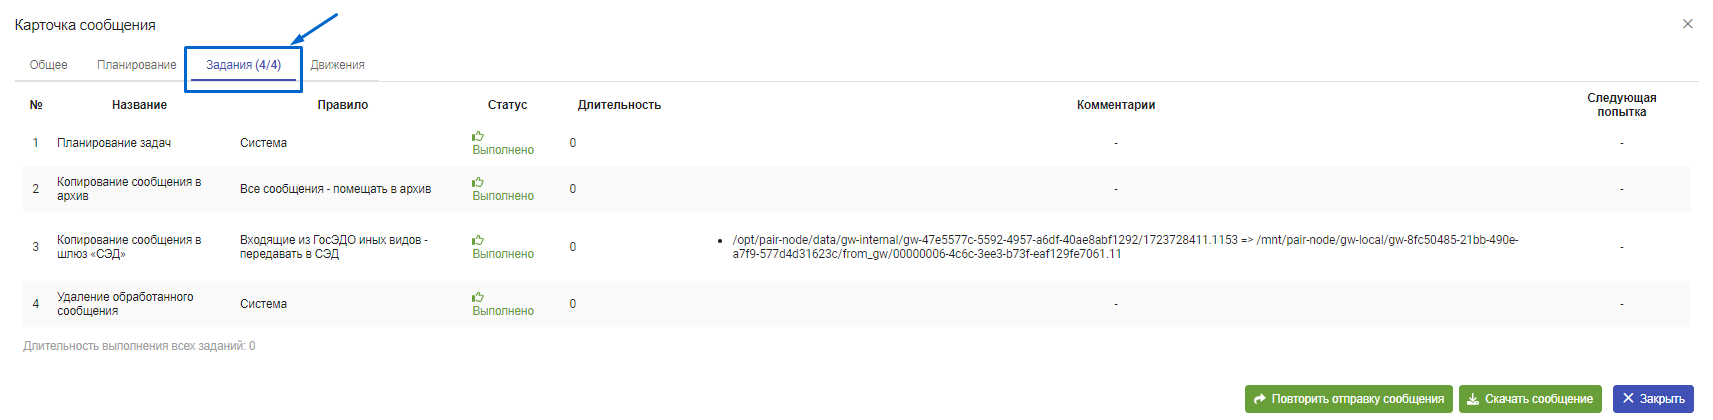This screenshot has height=420, width=1713.
Task: Select task row Копирование сообщения в архив
Action: click(x=856, y=189)
